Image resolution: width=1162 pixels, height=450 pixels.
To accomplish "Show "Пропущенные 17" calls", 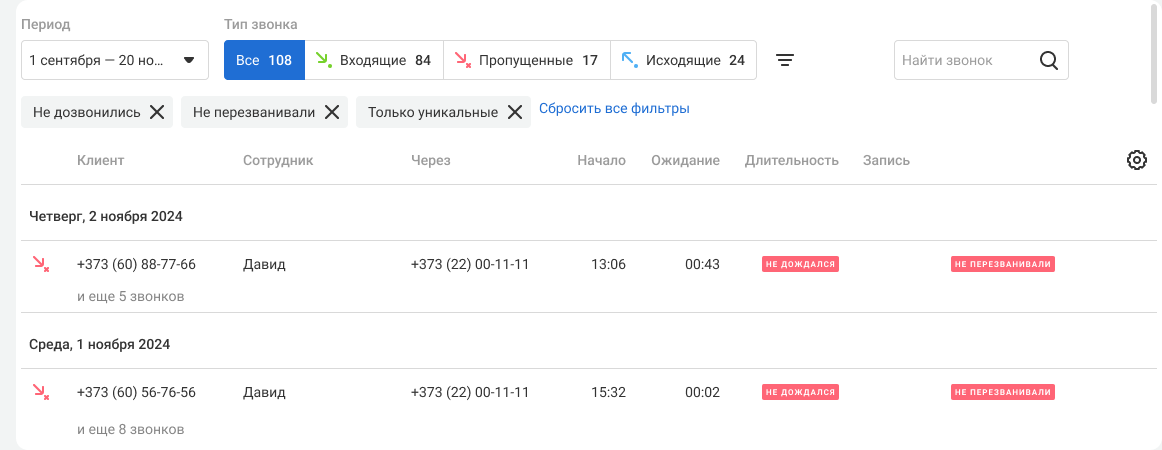I will click(526, 60).
